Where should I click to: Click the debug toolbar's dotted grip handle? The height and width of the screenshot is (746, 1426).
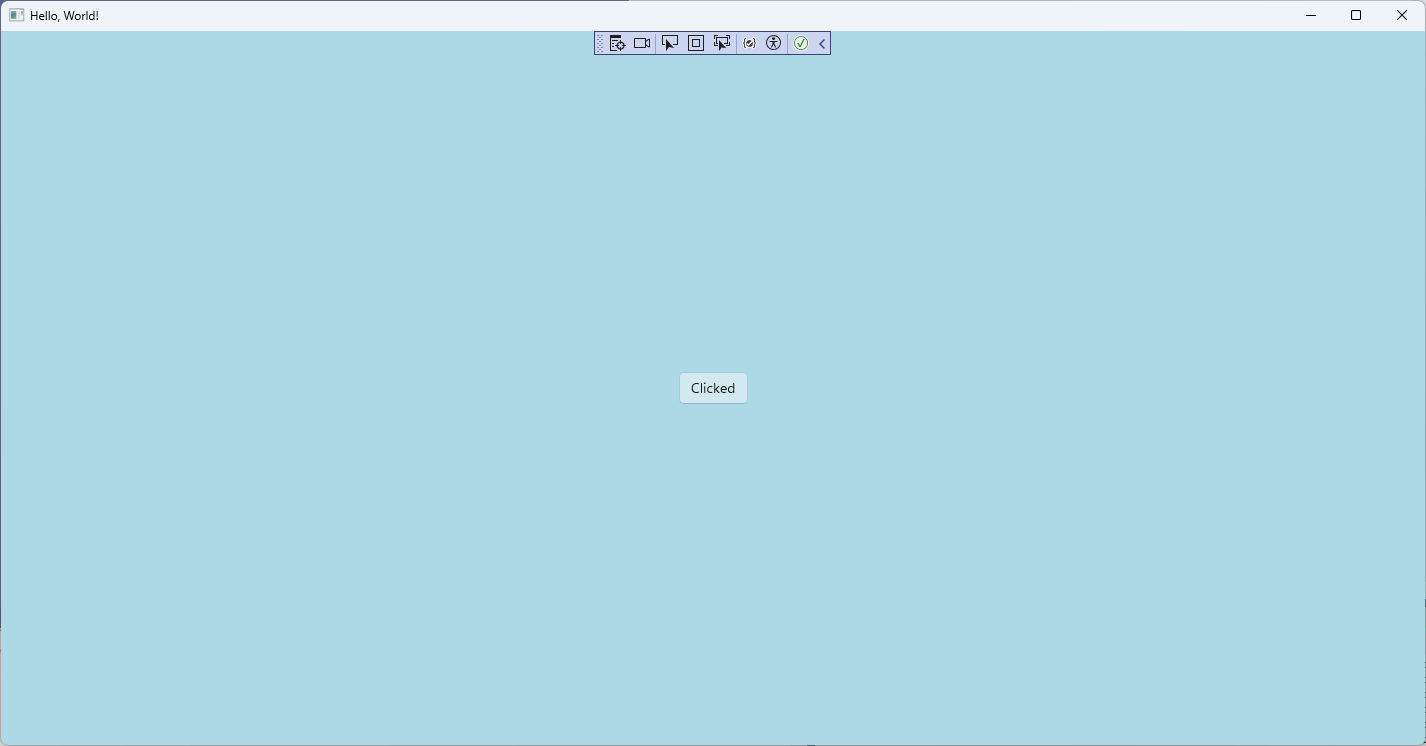(x=600, y=43)
